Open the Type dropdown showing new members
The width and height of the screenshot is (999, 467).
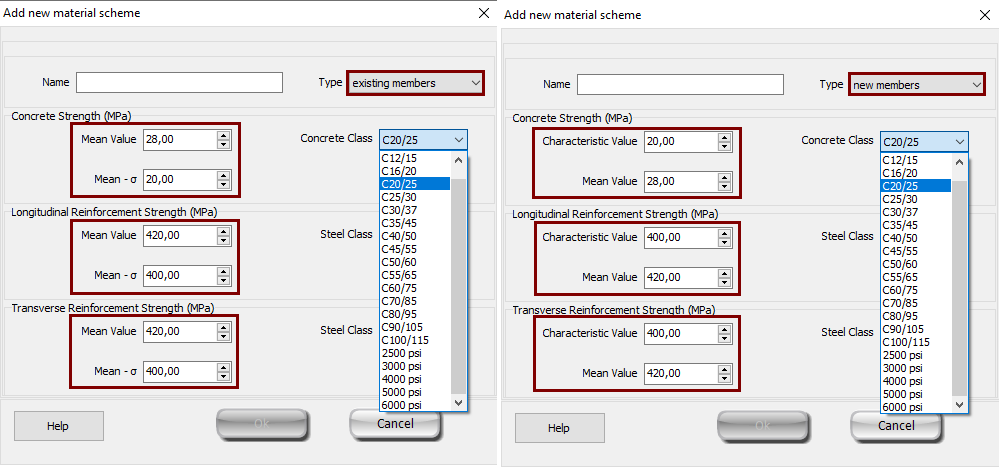coord(917,85)
